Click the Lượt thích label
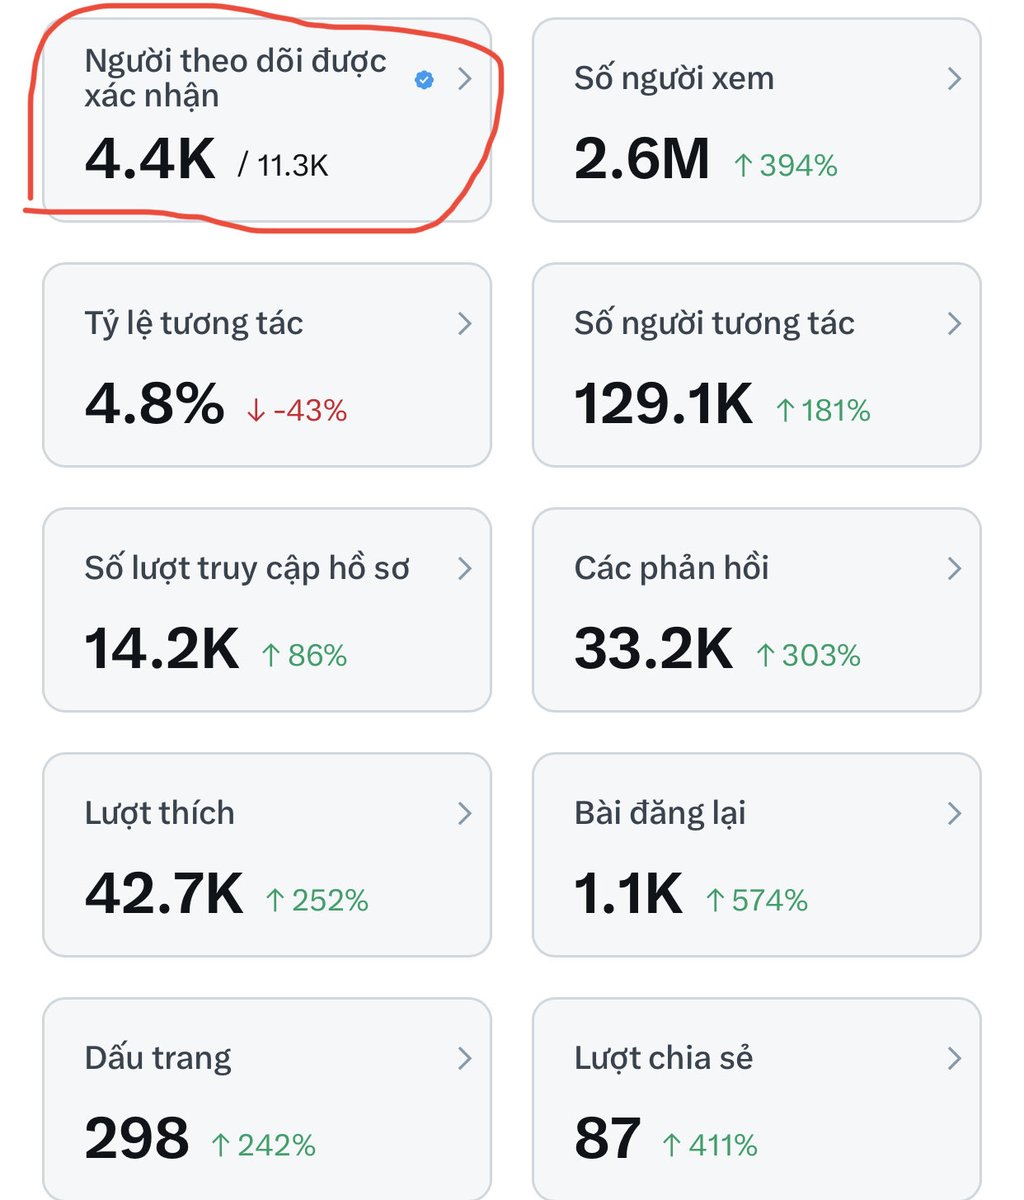This screenshot has height=1200, width=1024. click(x=160, y=813)
